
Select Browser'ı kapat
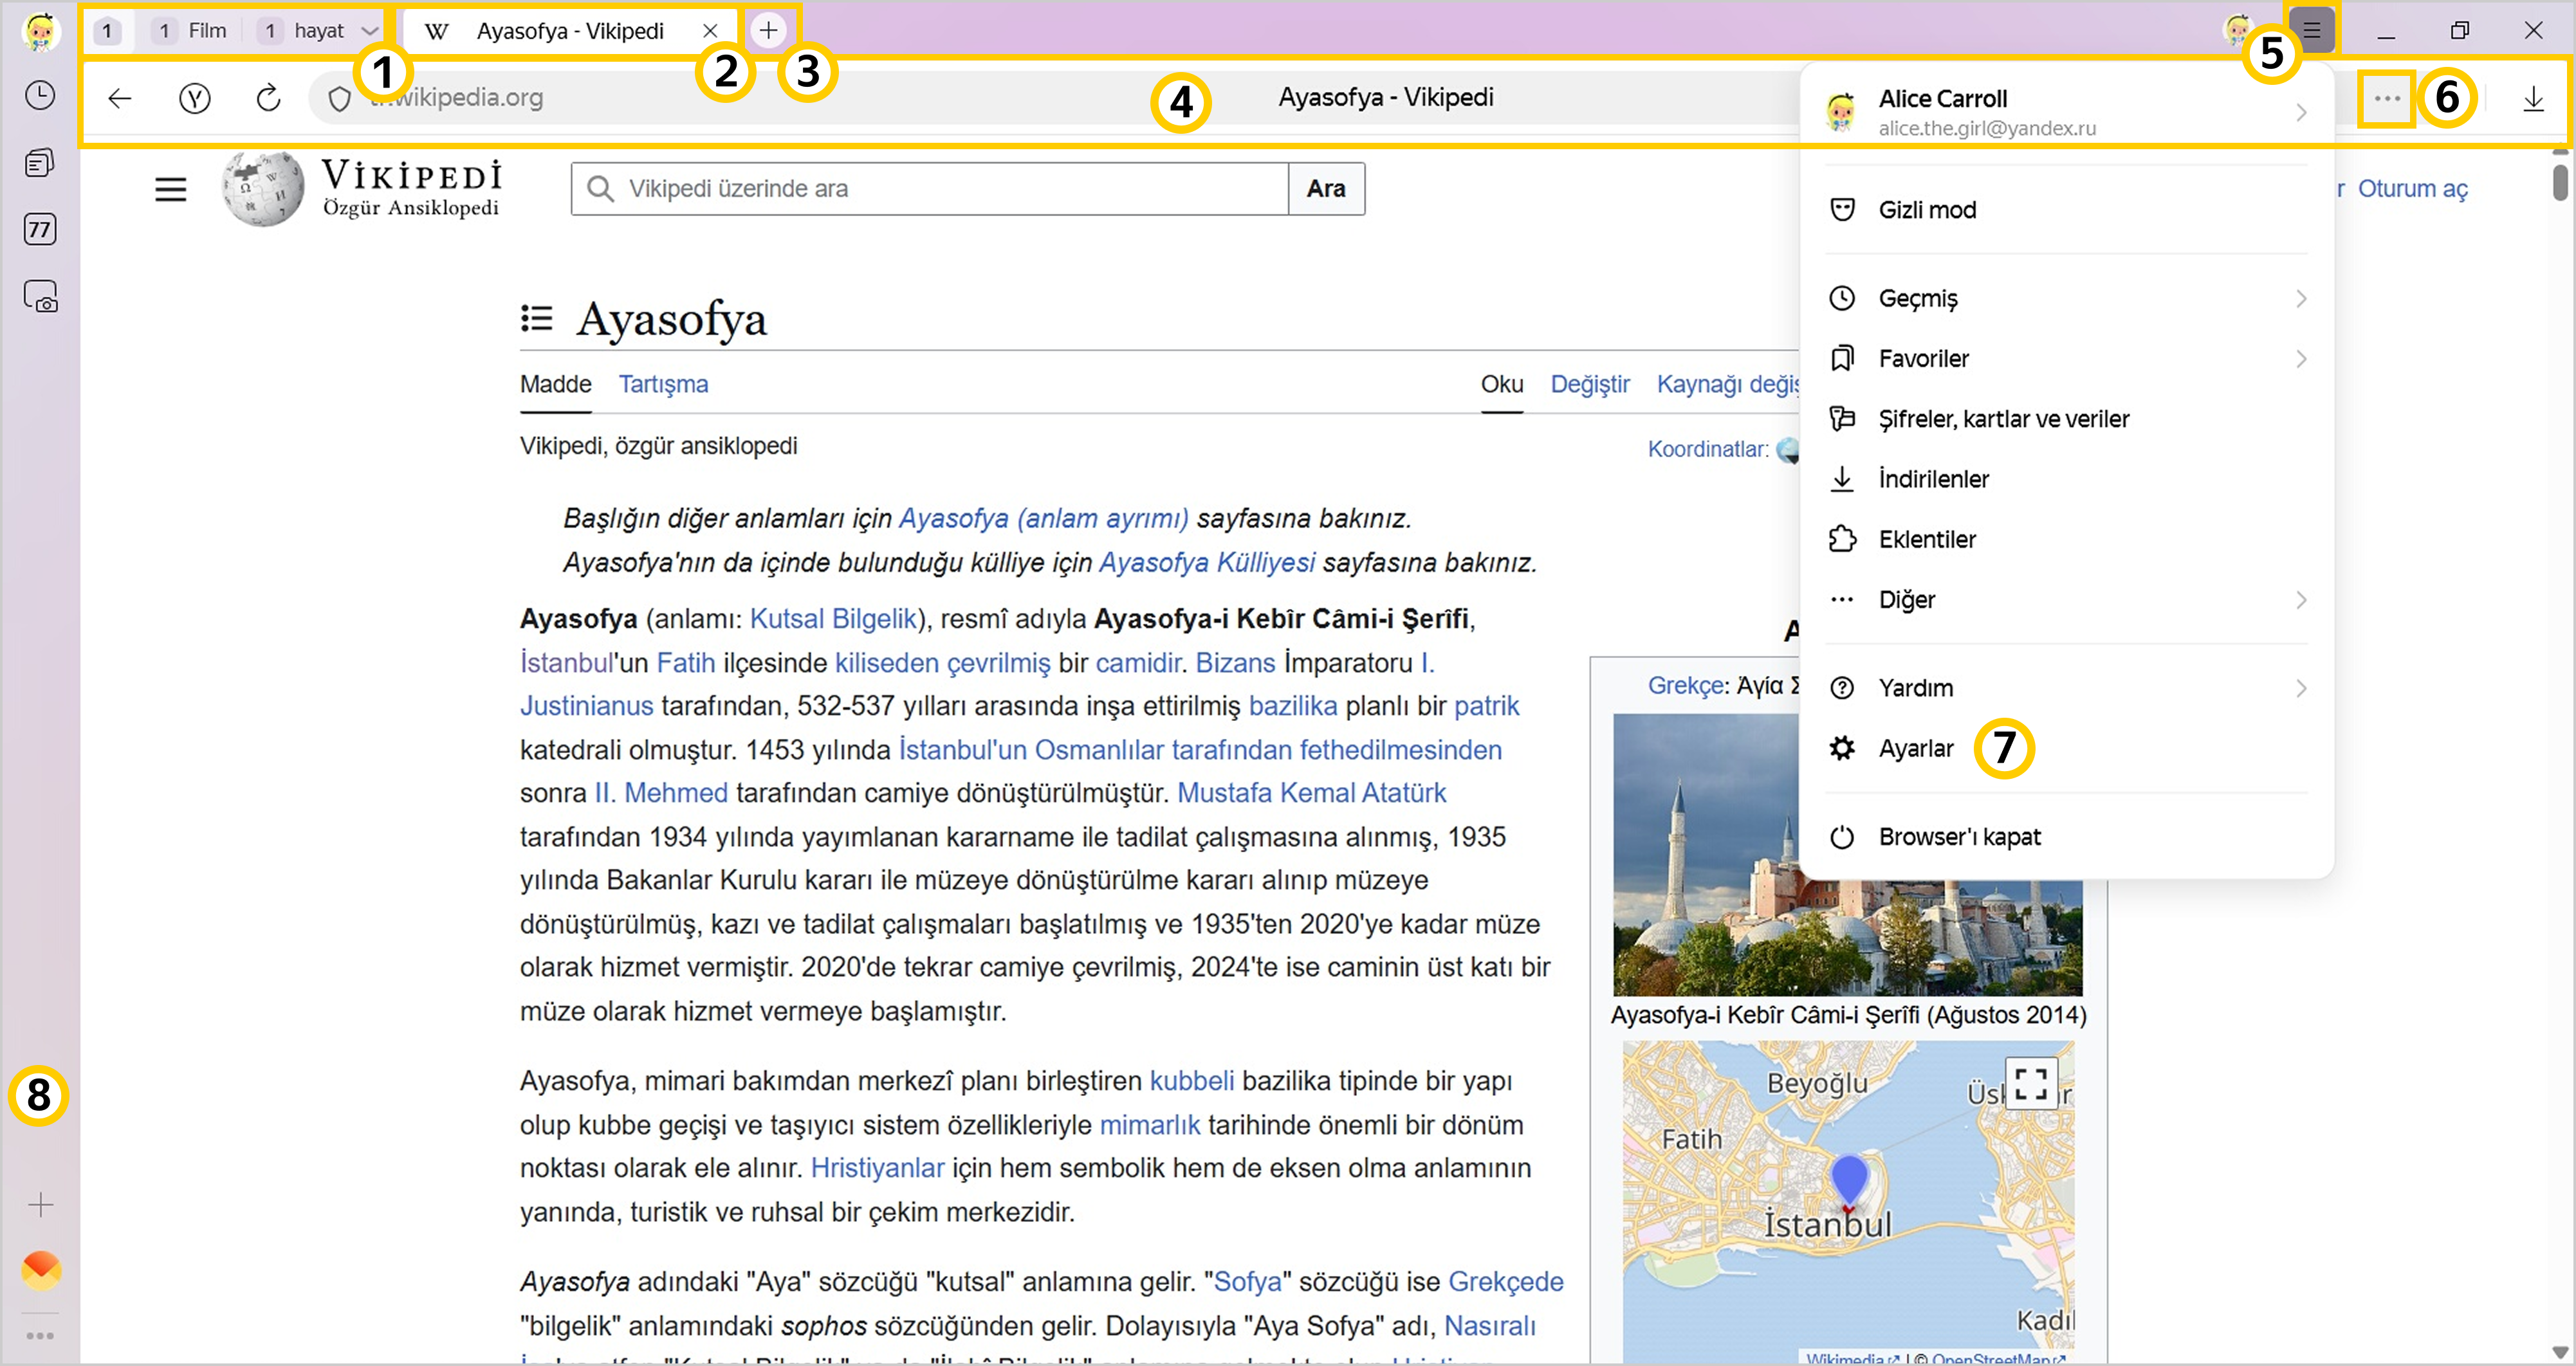[x=2066, y=836]
